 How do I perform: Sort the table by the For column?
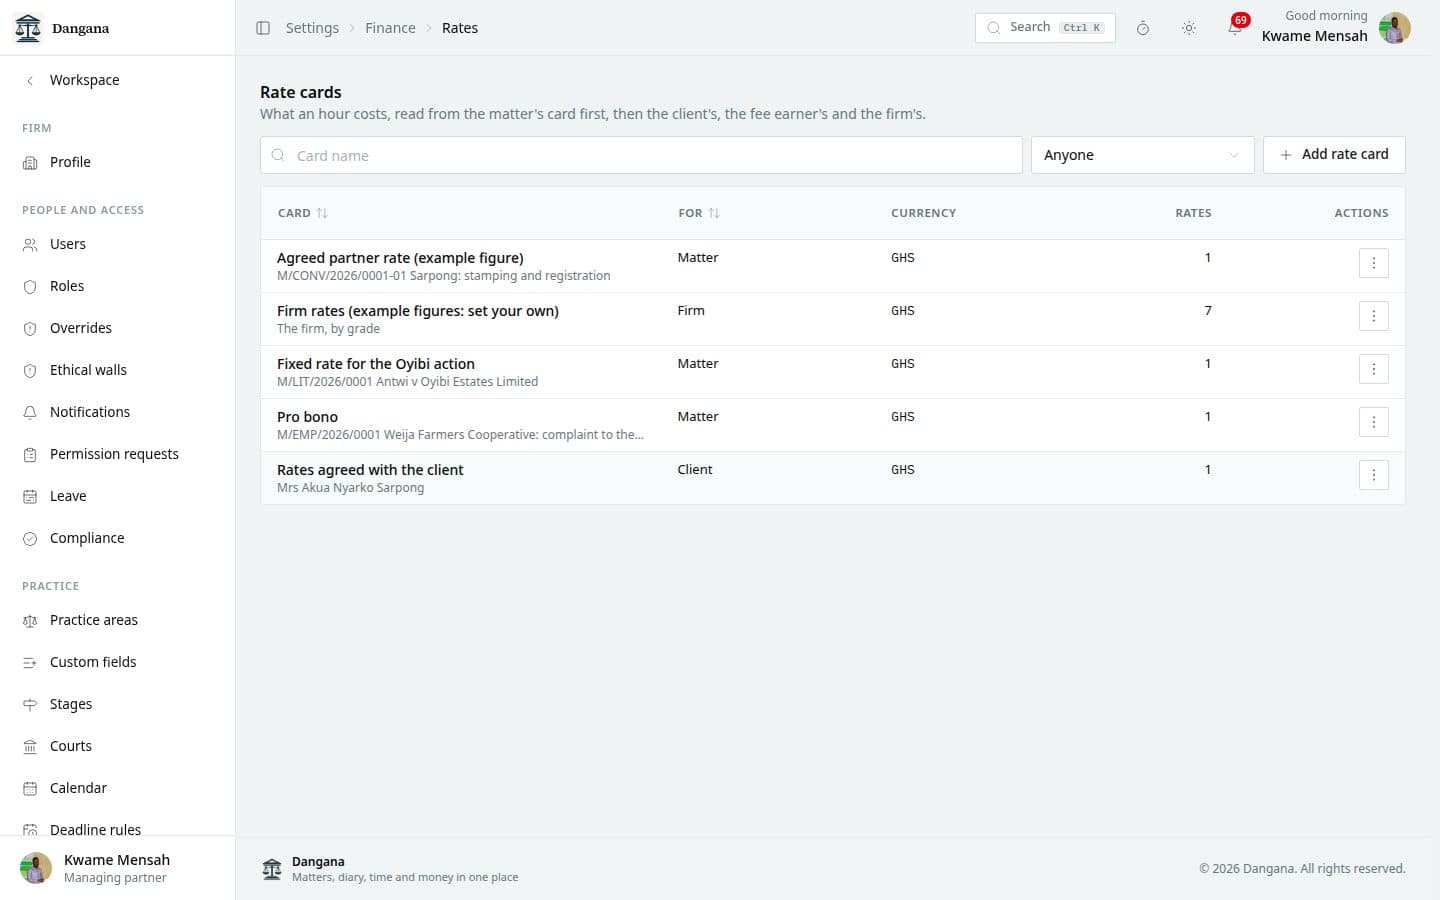[x=699, y=213]
